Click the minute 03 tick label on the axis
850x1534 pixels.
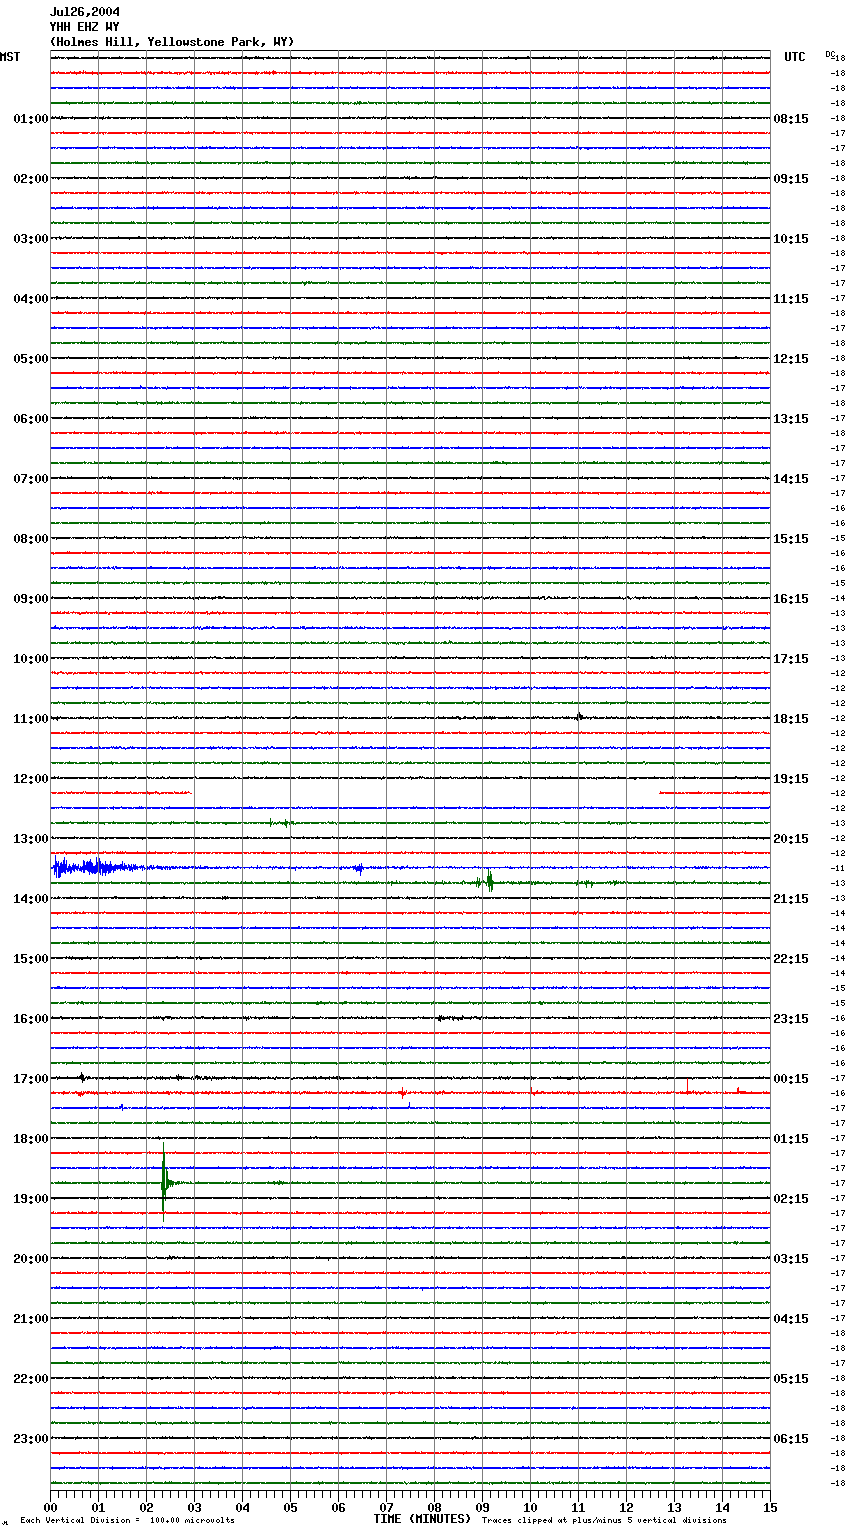194,1507
